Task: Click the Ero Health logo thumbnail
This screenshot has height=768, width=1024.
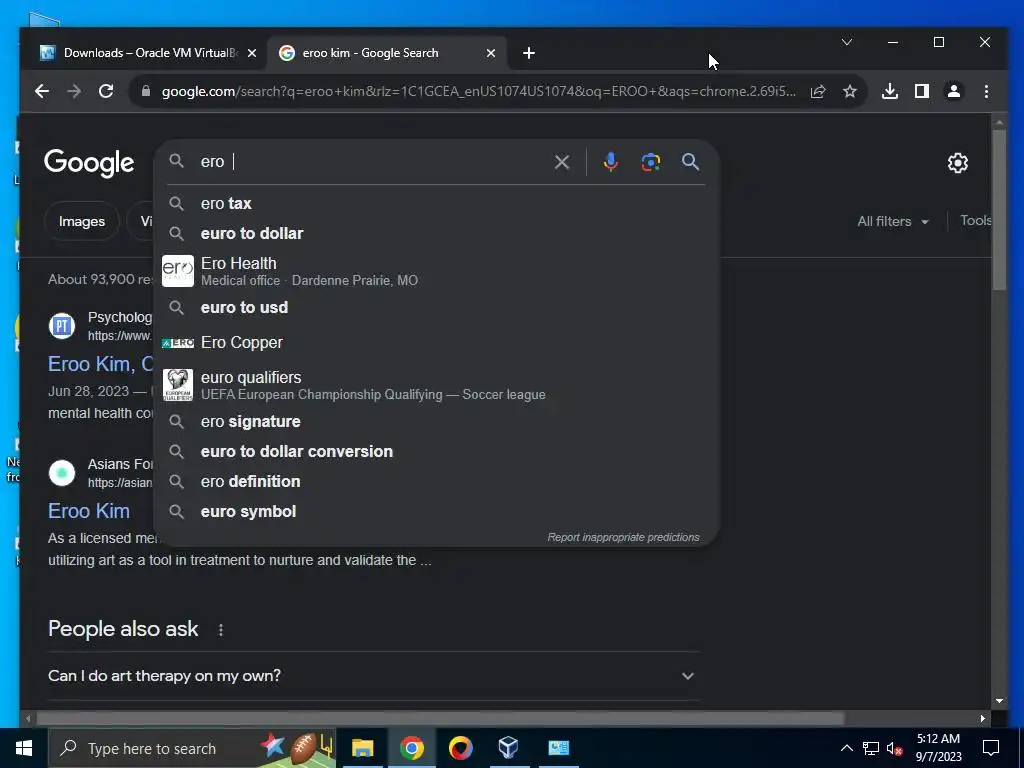Action: 178,271
